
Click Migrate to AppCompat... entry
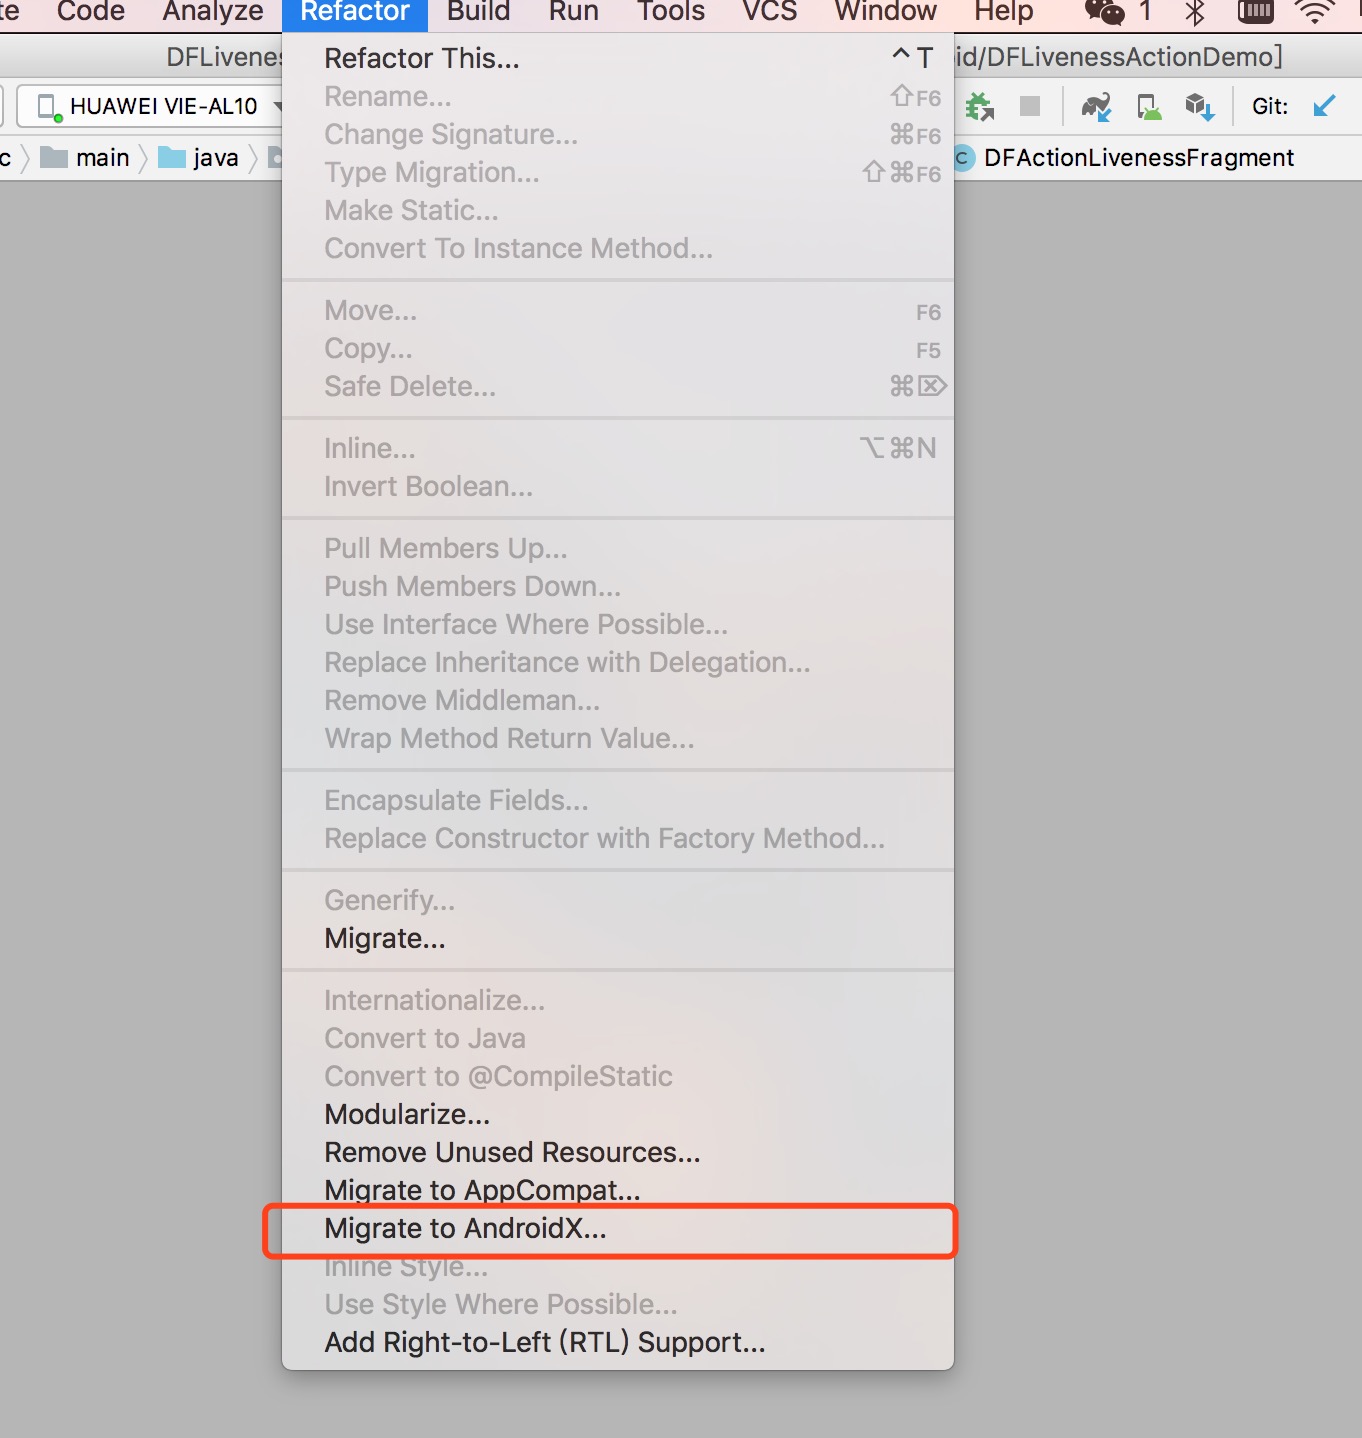pyautogui.click(x=482, y=1190)
